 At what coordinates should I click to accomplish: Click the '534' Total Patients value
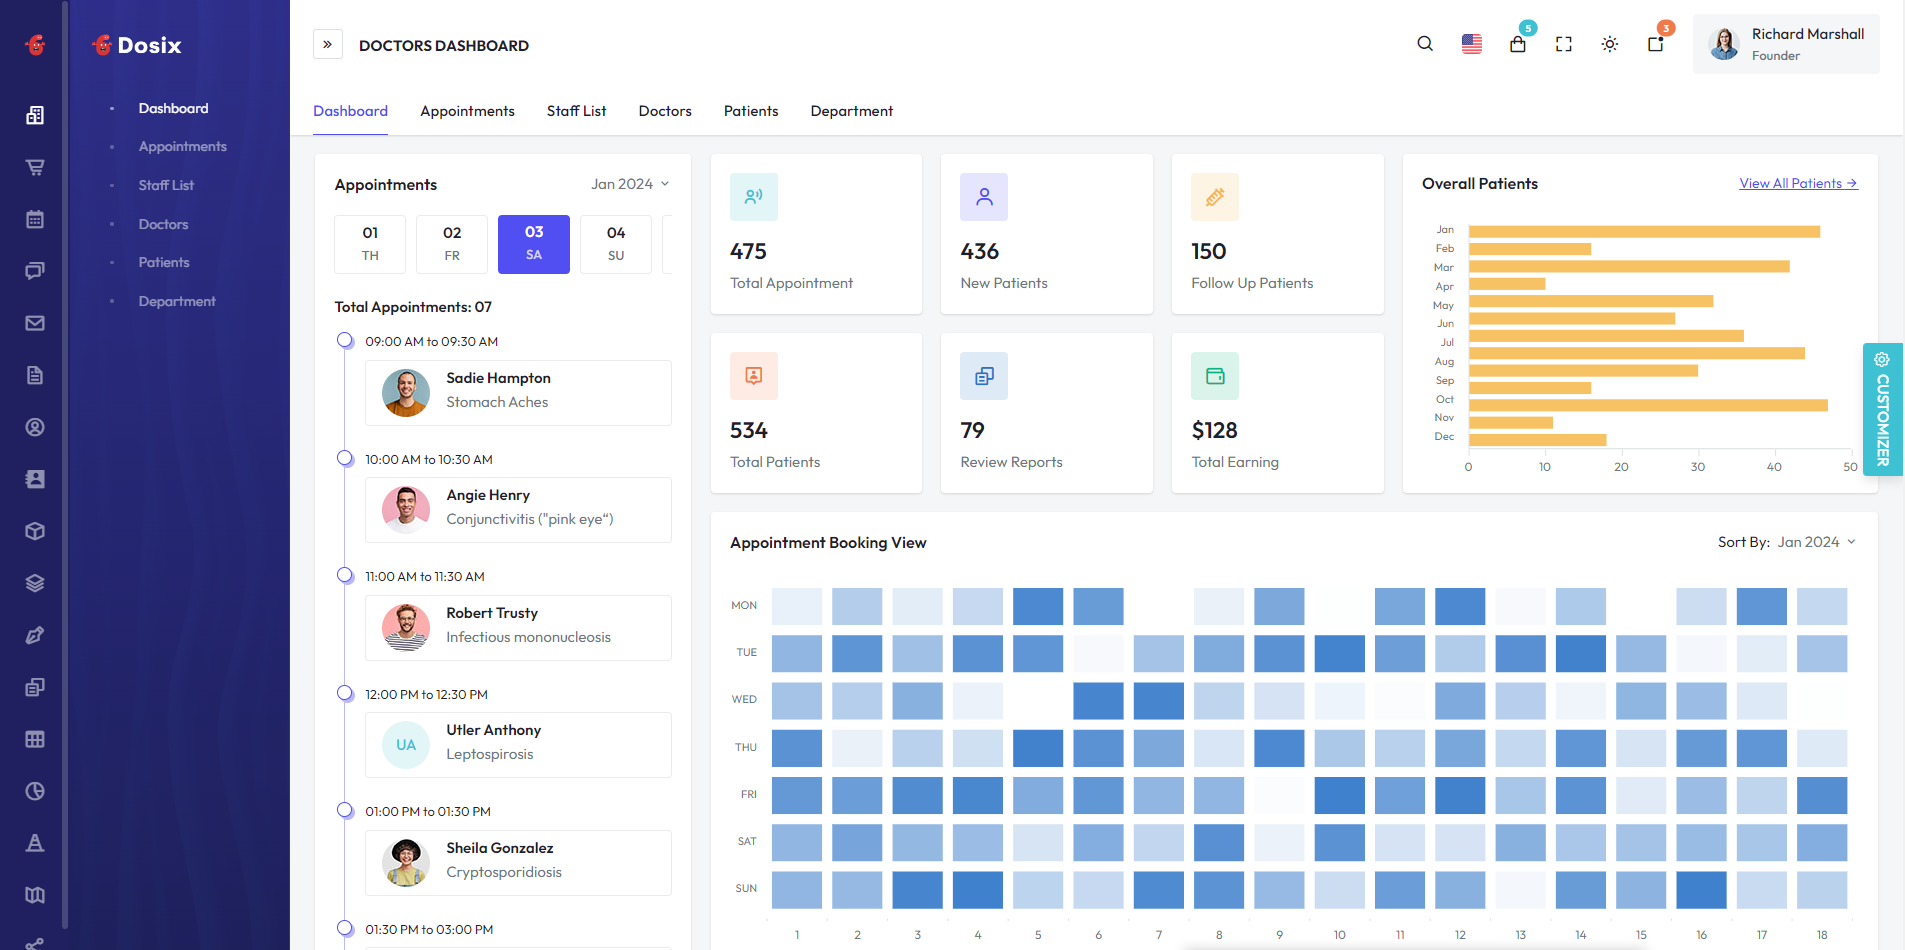point(749,430)
